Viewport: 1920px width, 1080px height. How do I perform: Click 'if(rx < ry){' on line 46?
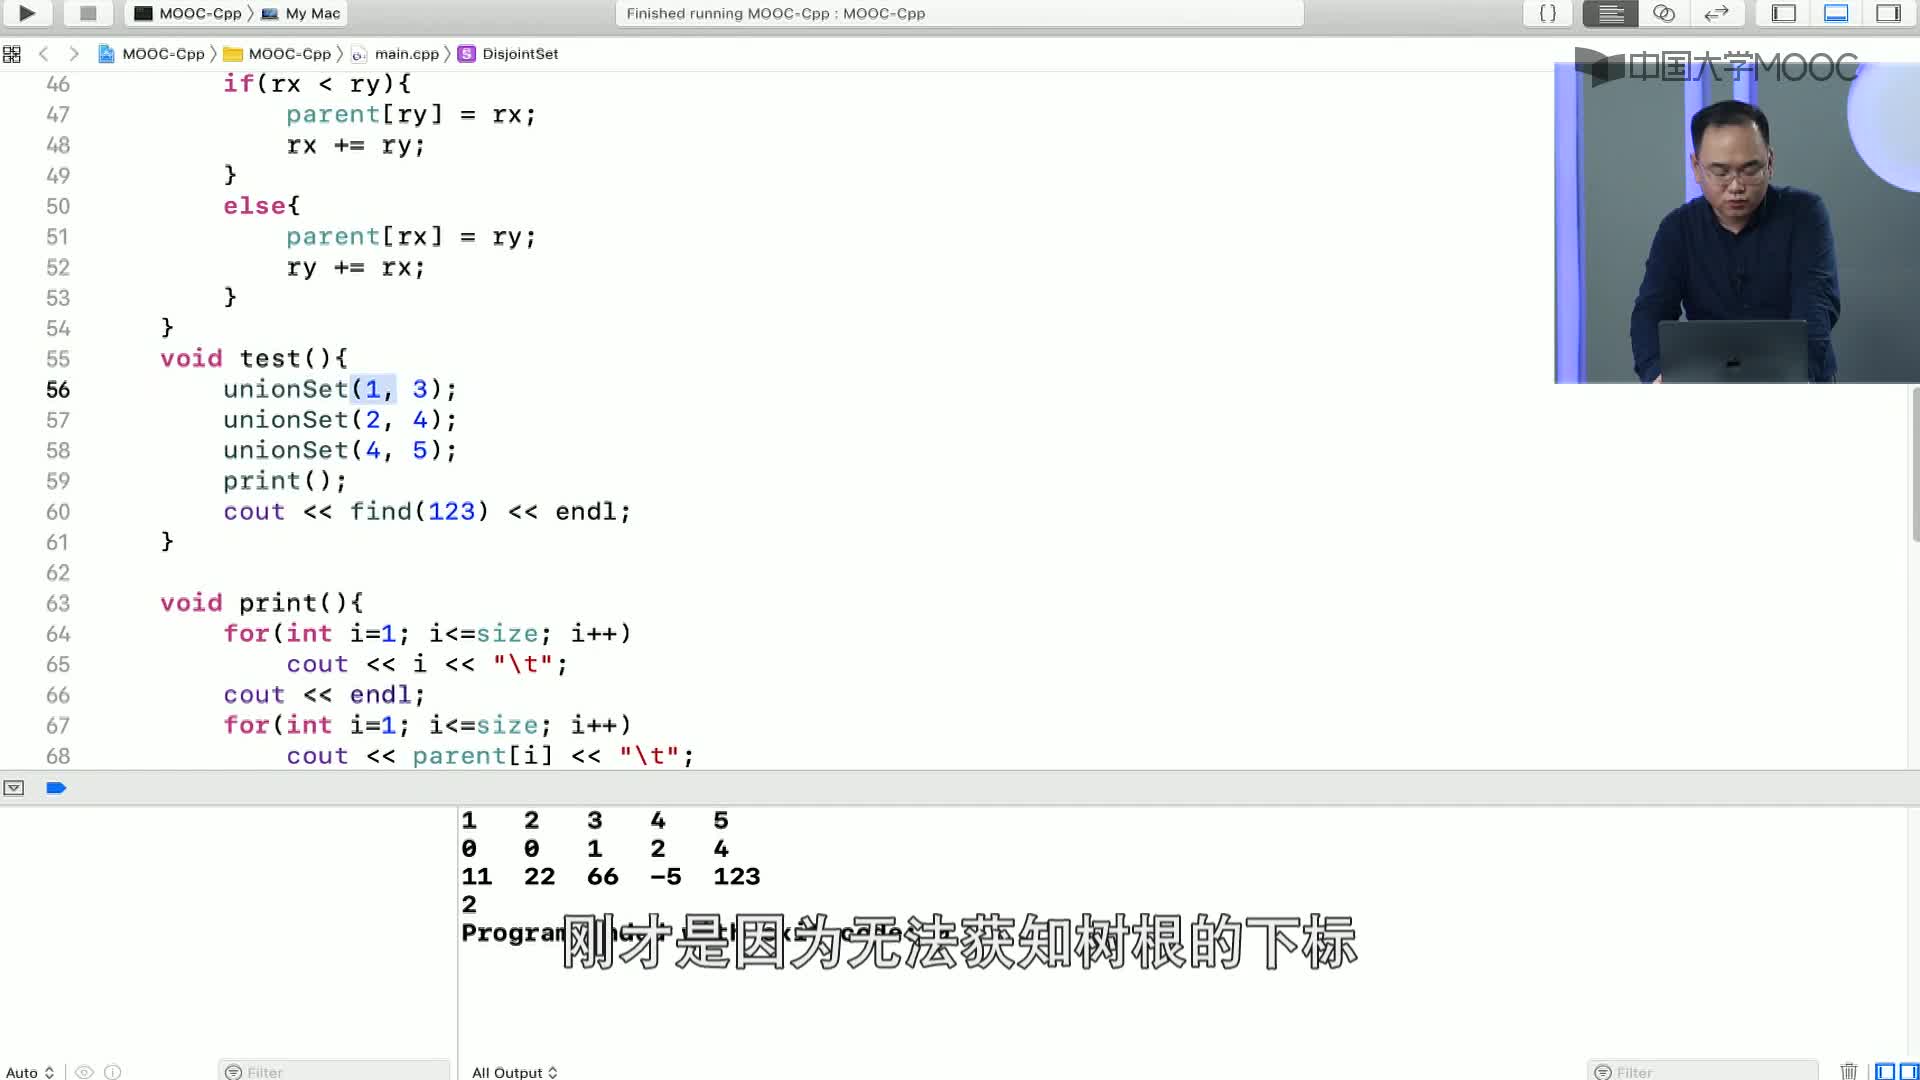coord(317,84)
